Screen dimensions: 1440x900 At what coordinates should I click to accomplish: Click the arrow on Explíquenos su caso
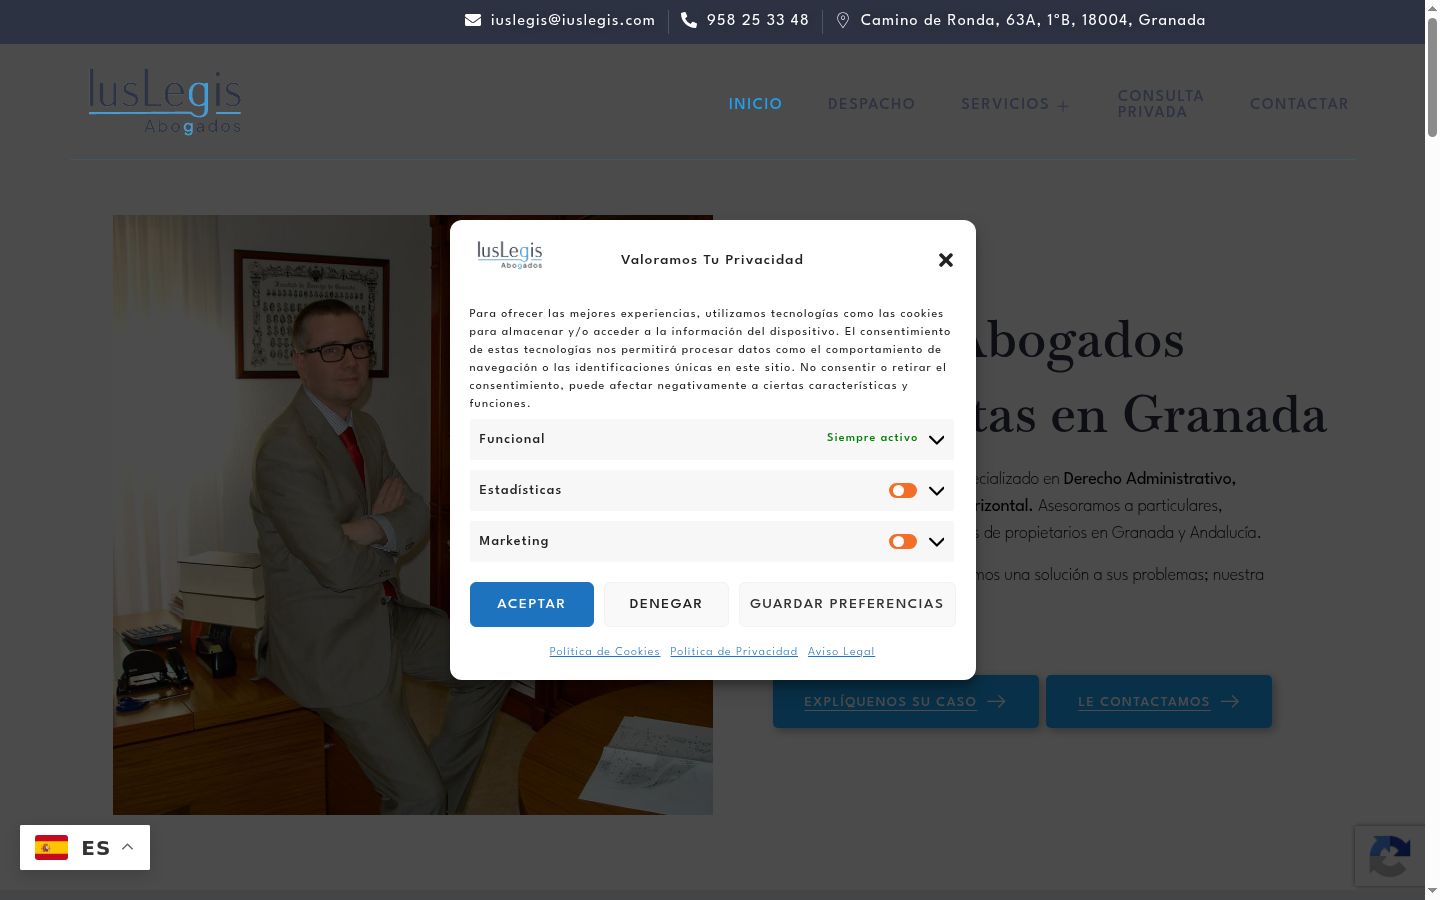tap(996, 701)
